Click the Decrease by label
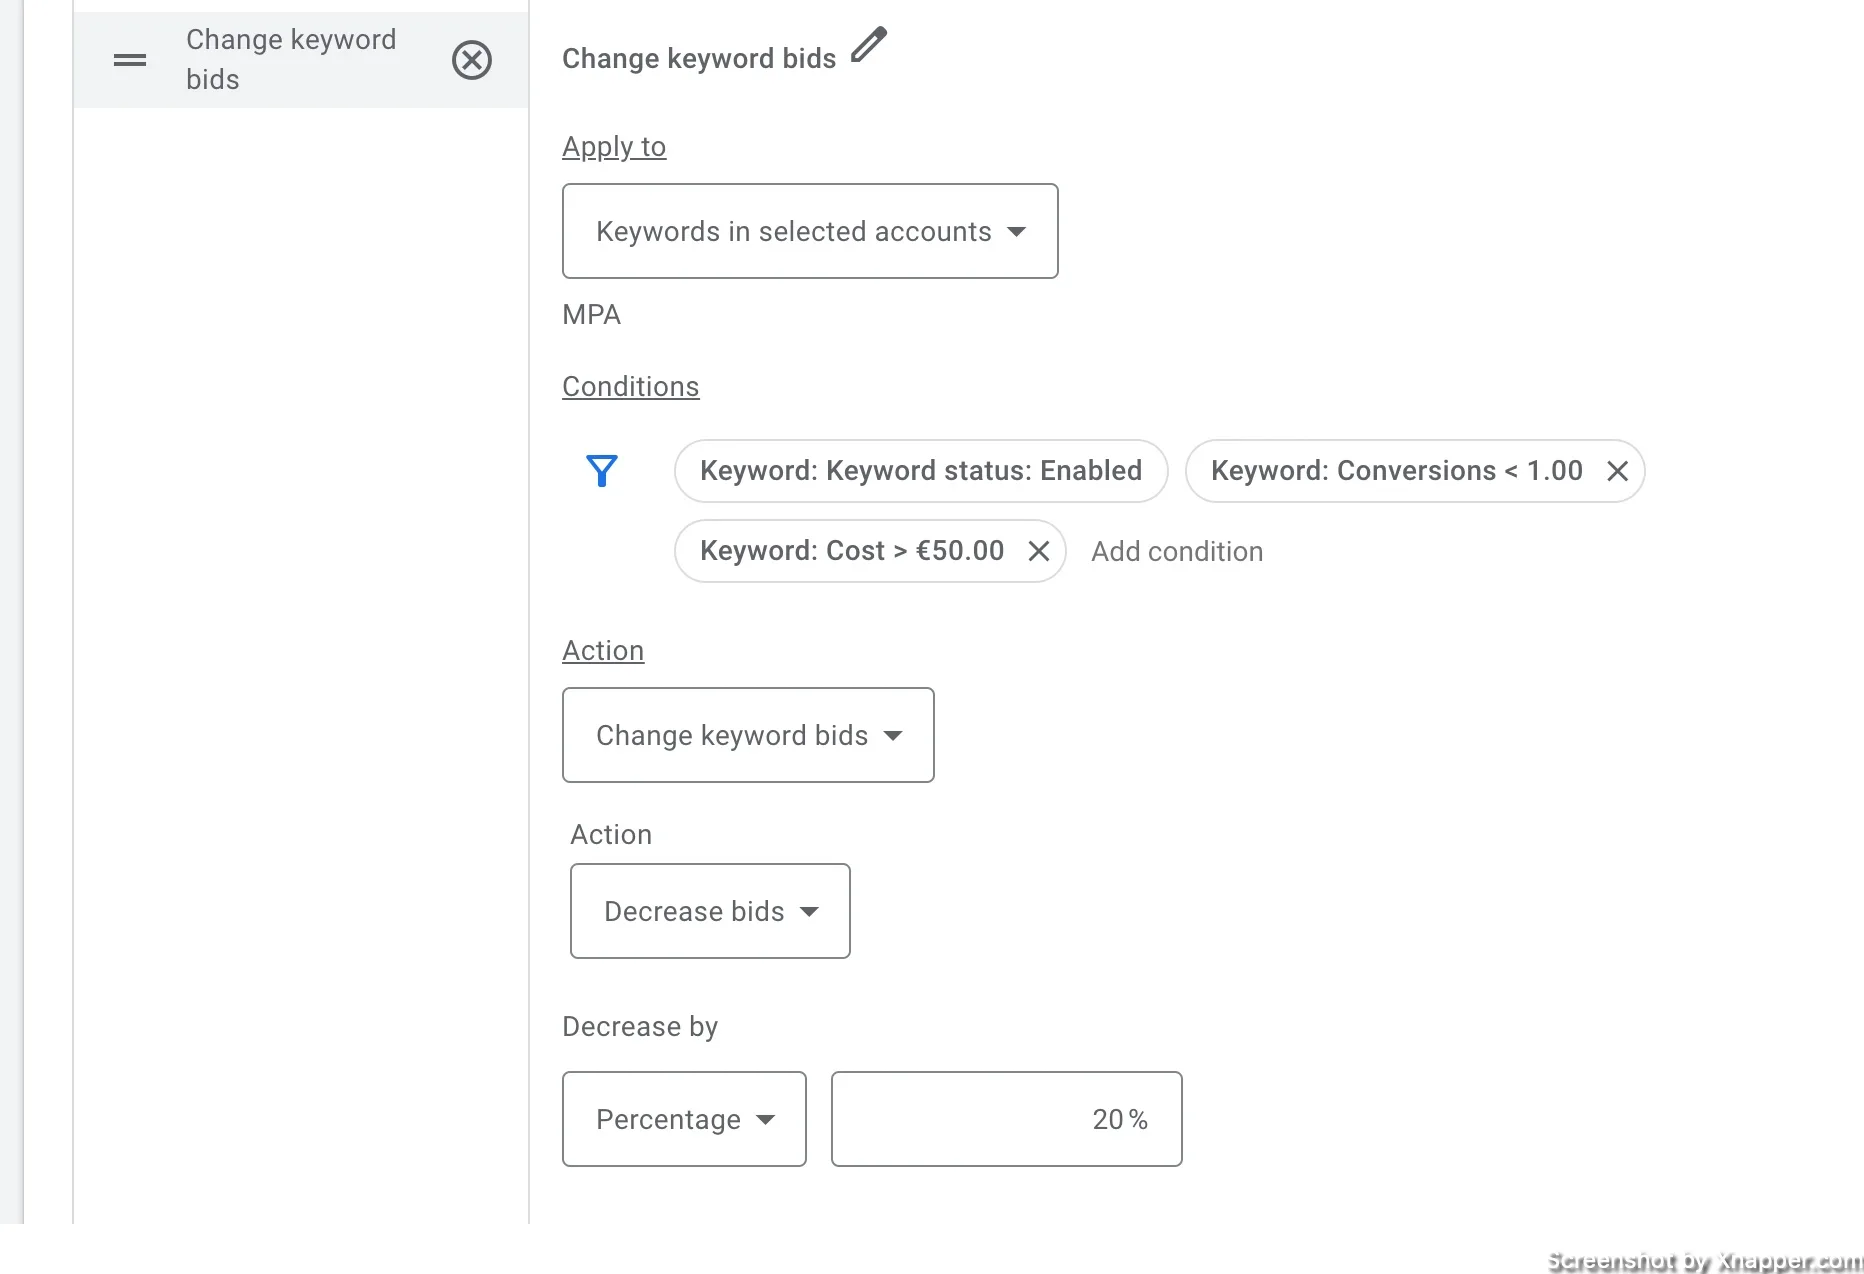The height and width of the screenshot is (1274, 1864). click(640, 1027)
